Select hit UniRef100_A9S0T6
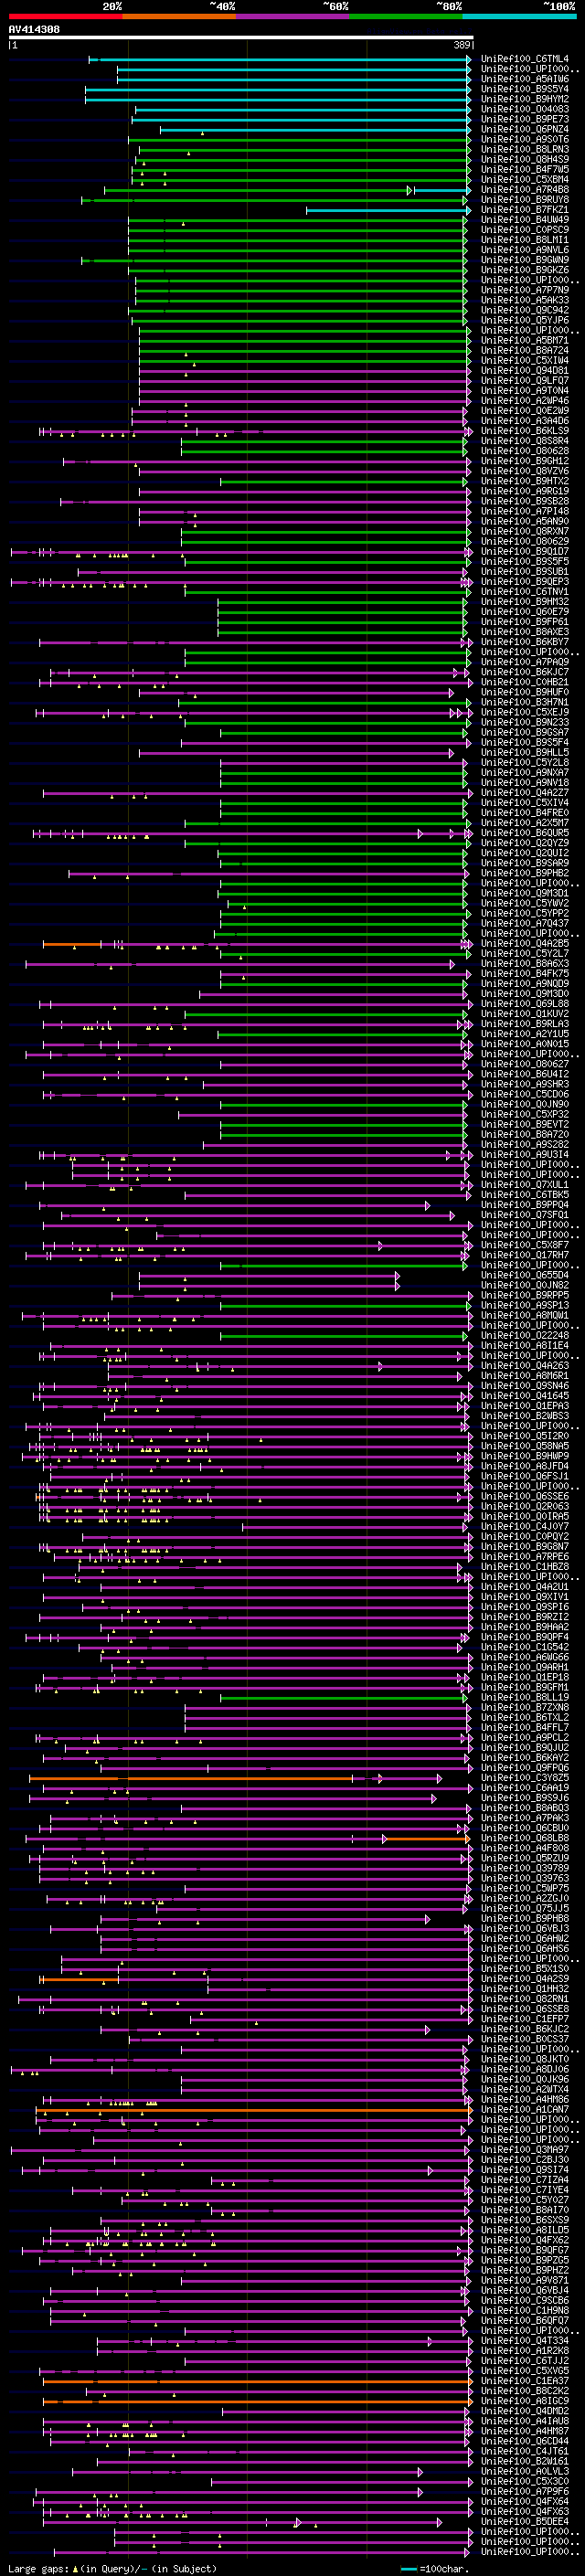This screenshot has height=2576, width=585. (524, 139)
